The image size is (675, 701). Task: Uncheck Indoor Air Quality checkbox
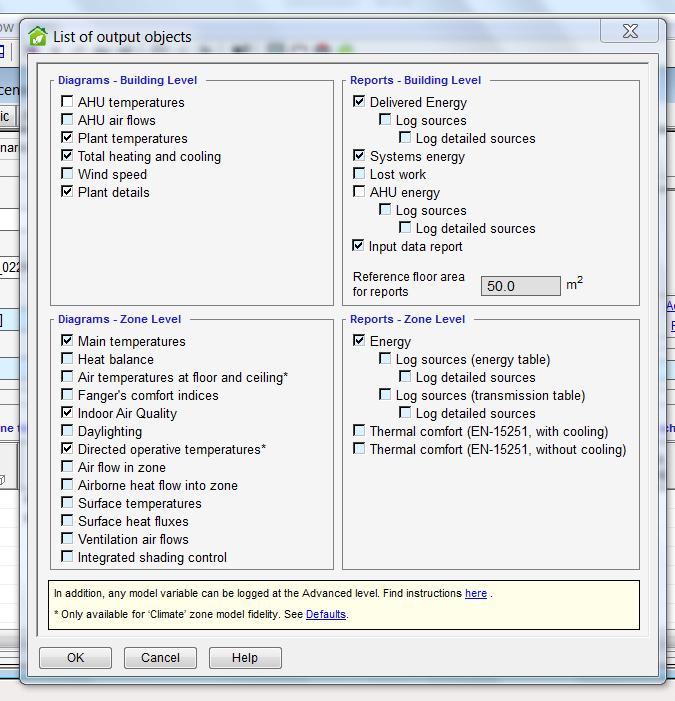coord(67,412)
